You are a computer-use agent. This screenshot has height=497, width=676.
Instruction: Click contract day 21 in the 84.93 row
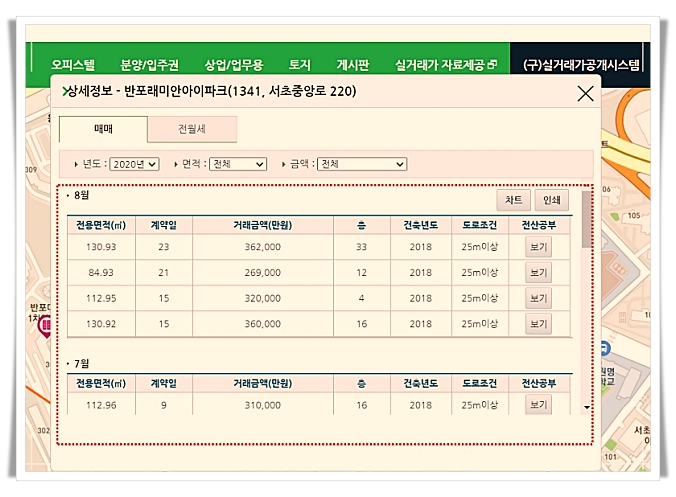pos(163,272)
